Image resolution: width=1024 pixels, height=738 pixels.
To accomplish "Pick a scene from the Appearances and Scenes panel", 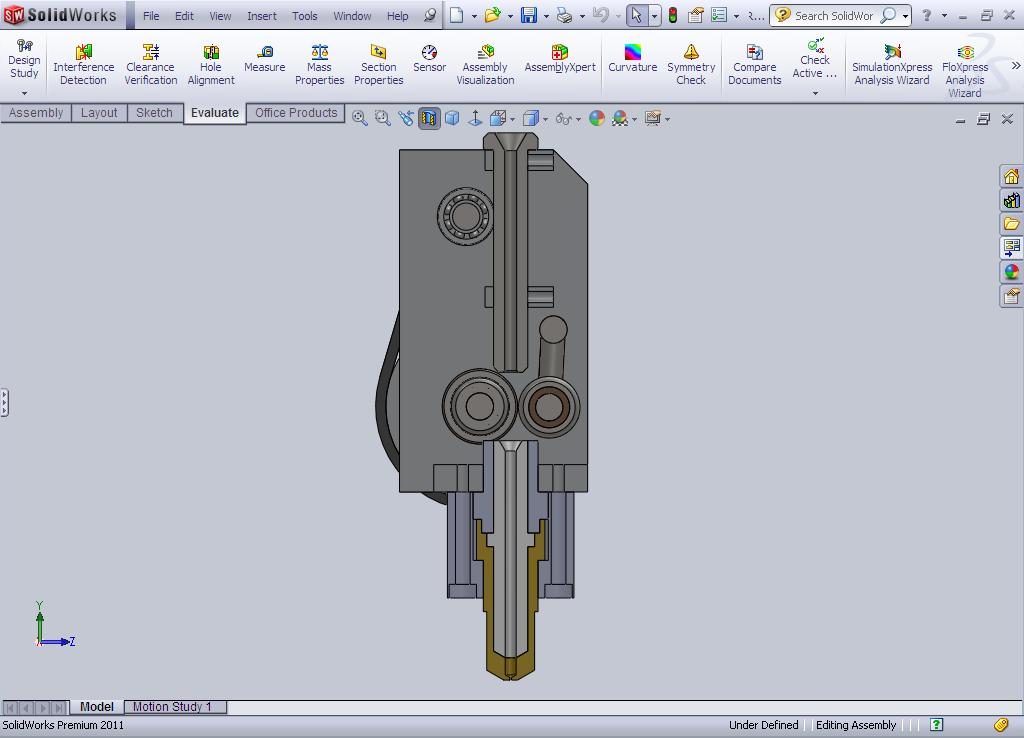I will [x=1012, y=272].
